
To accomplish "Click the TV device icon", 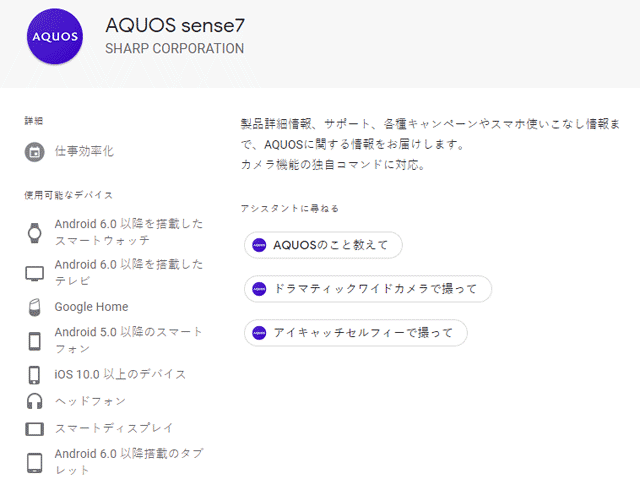I will [x=35, y=273].
